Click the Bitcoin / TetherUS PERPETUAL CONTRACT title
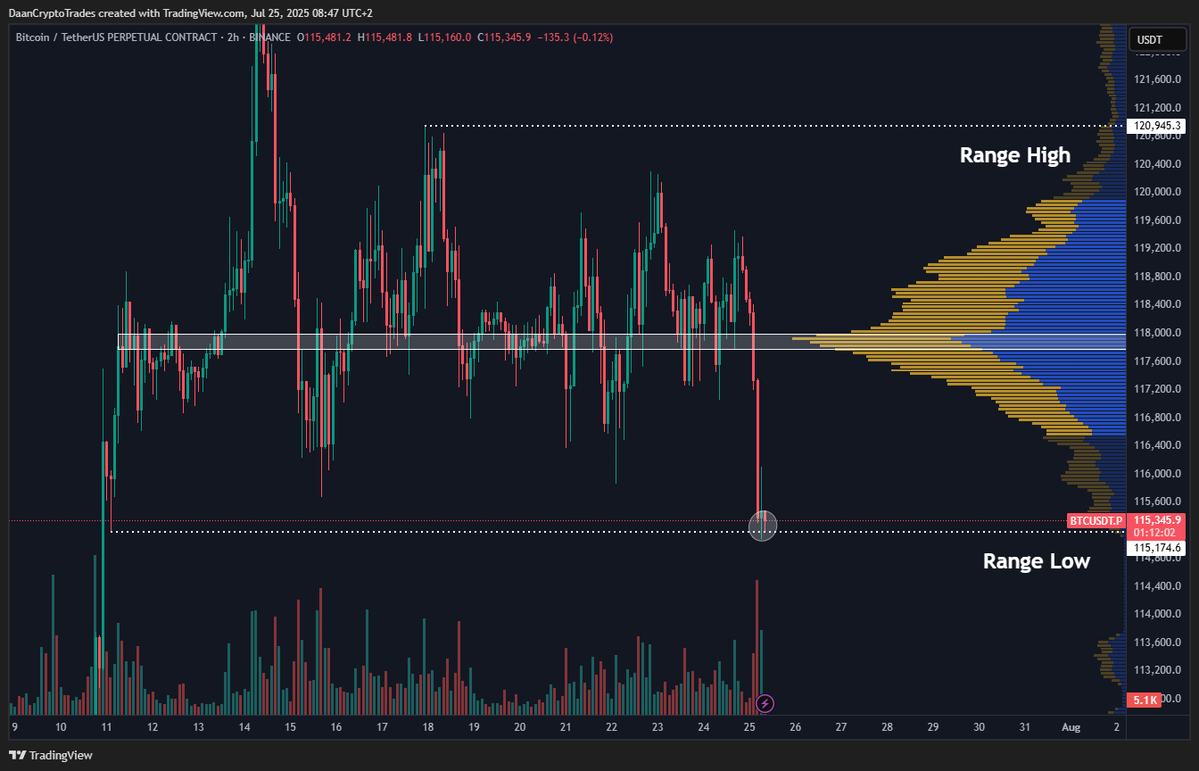The image size is (1199, 771). pos(116,37)
